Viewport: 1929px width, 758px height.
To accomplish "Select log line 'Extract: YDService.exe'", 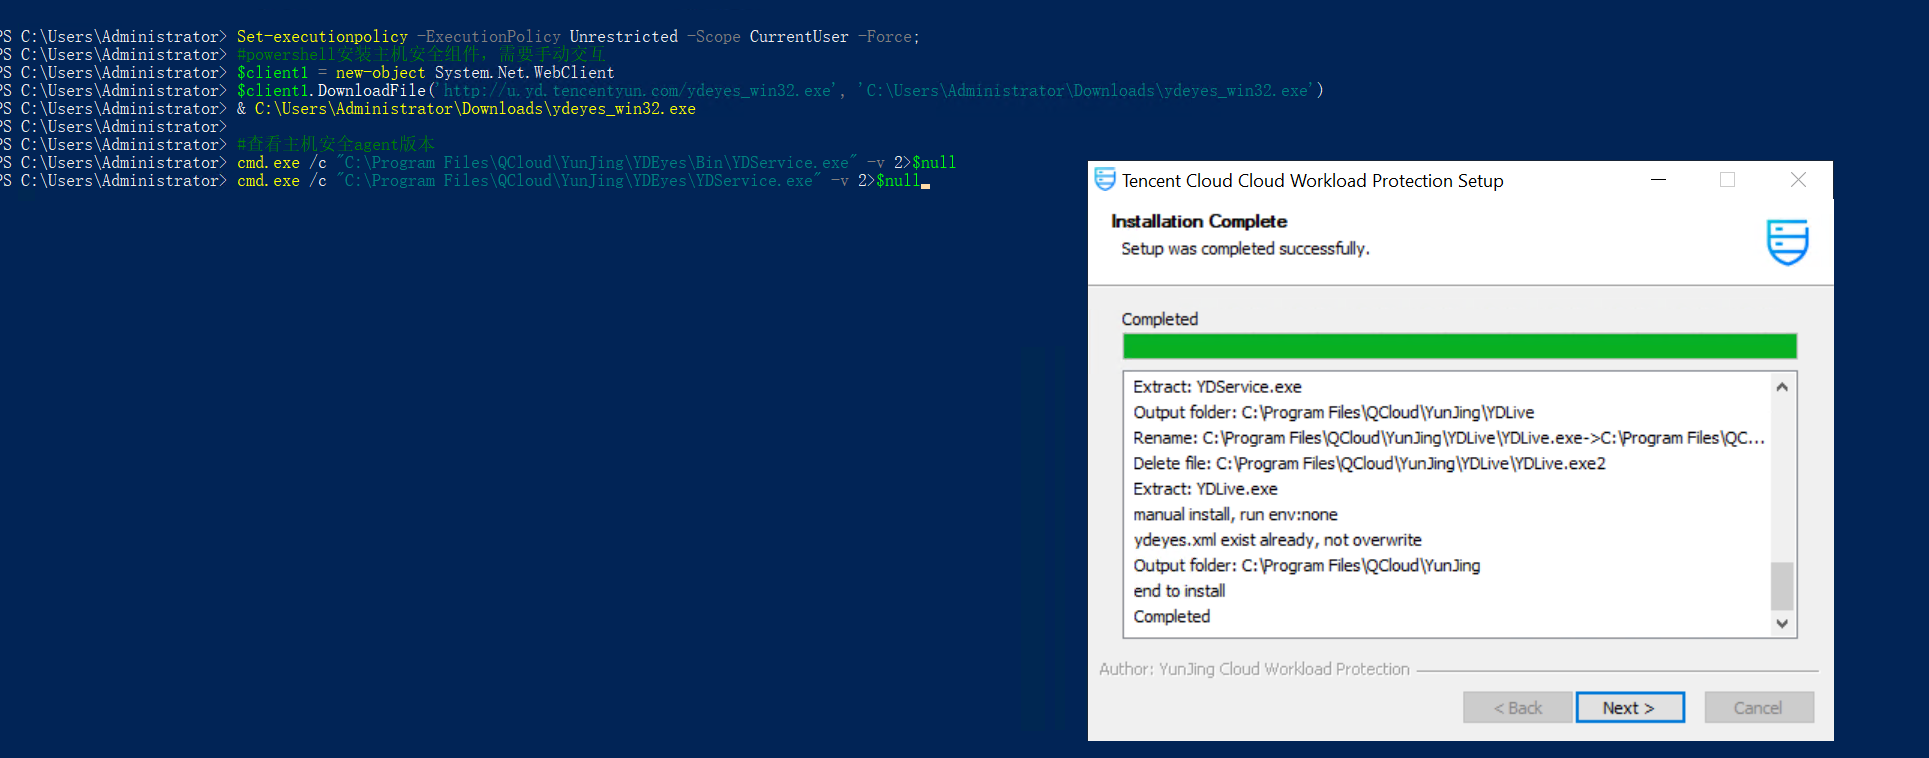I will (1217, 387).
